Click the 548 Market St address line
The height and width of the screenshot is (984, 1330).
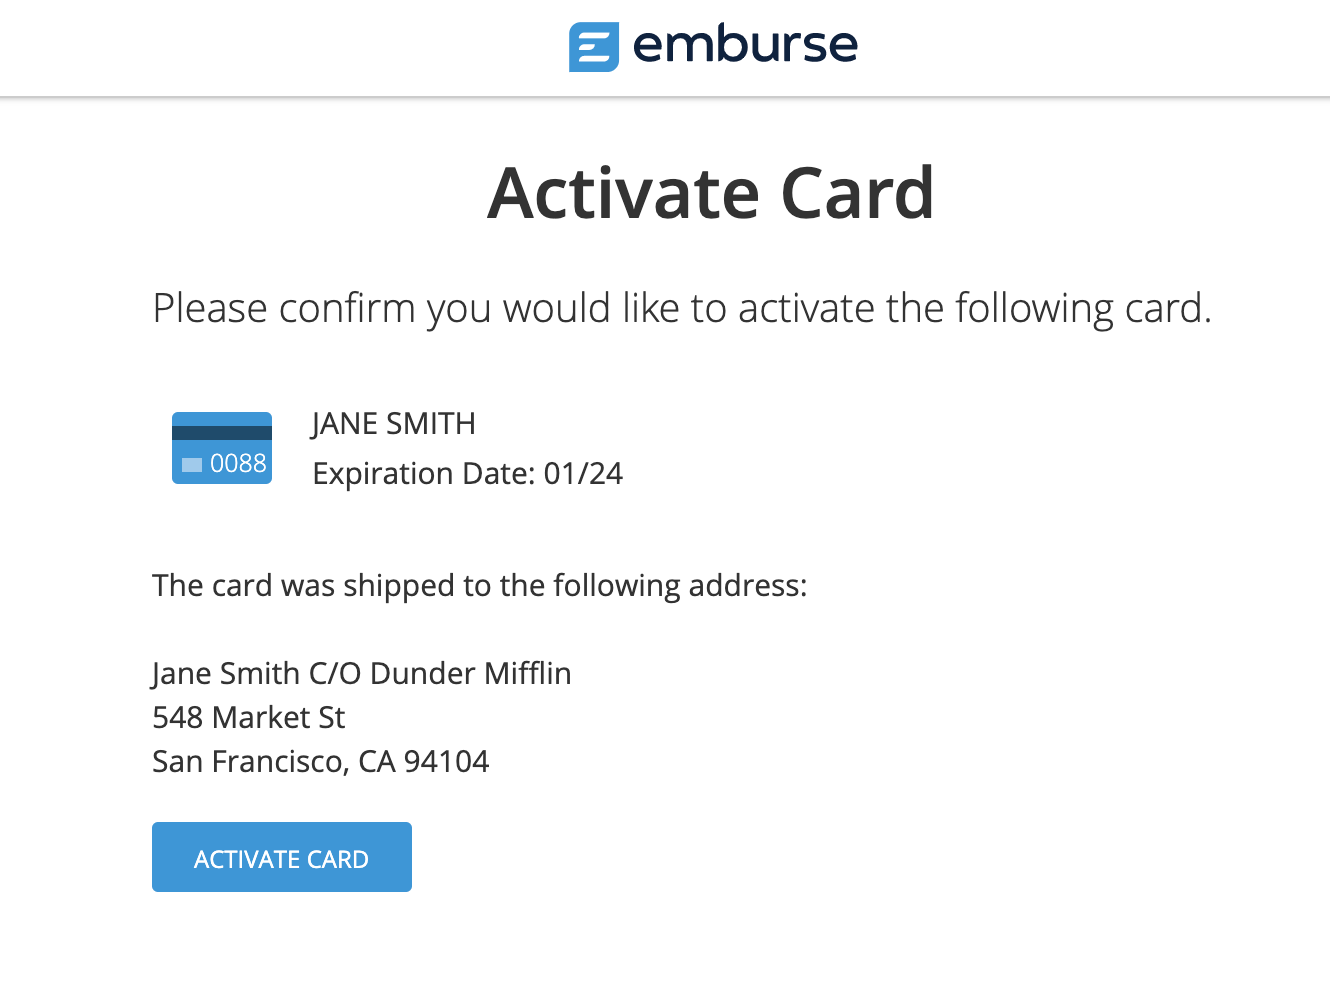(x=248, y=717)
